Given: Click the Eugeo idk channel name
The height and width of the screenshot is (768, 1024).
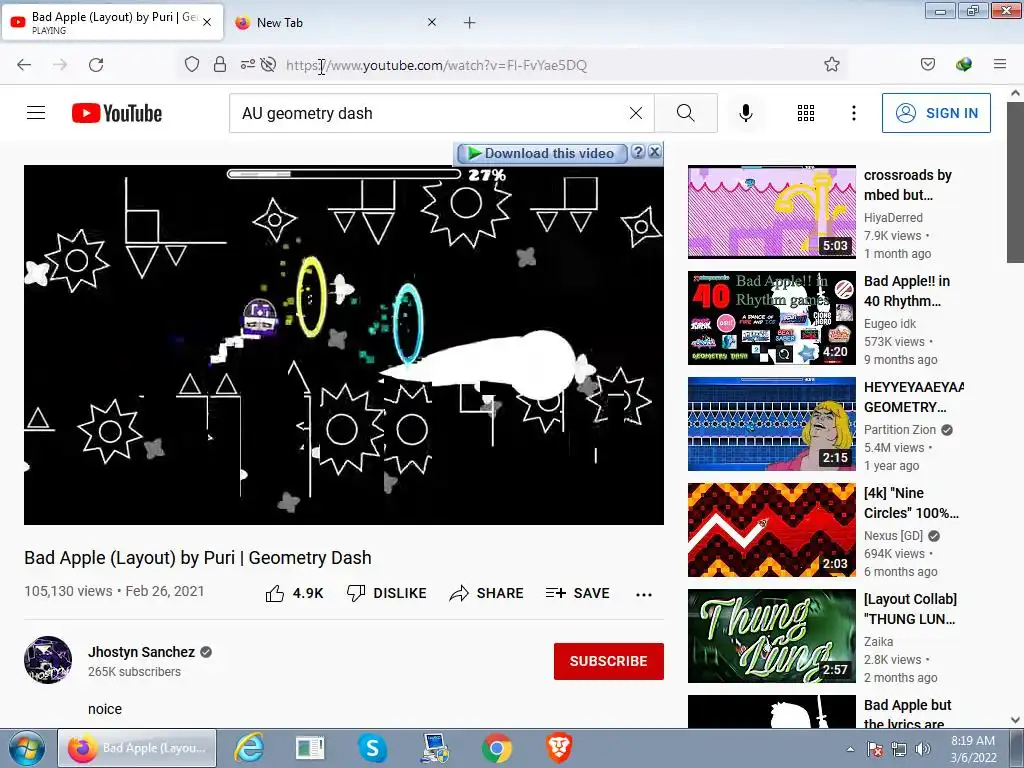Looking at the screenshot, I should tap(890, 323).
